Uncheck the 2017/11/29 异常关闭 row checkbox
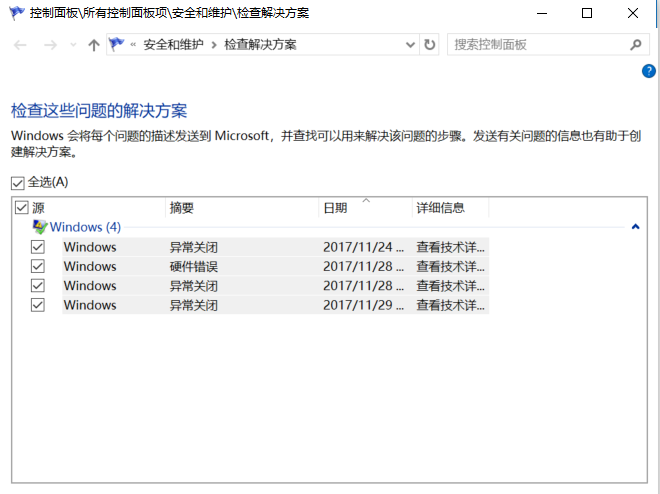The width and height of the screenshot is (660, 494). [x=38, y=305]
